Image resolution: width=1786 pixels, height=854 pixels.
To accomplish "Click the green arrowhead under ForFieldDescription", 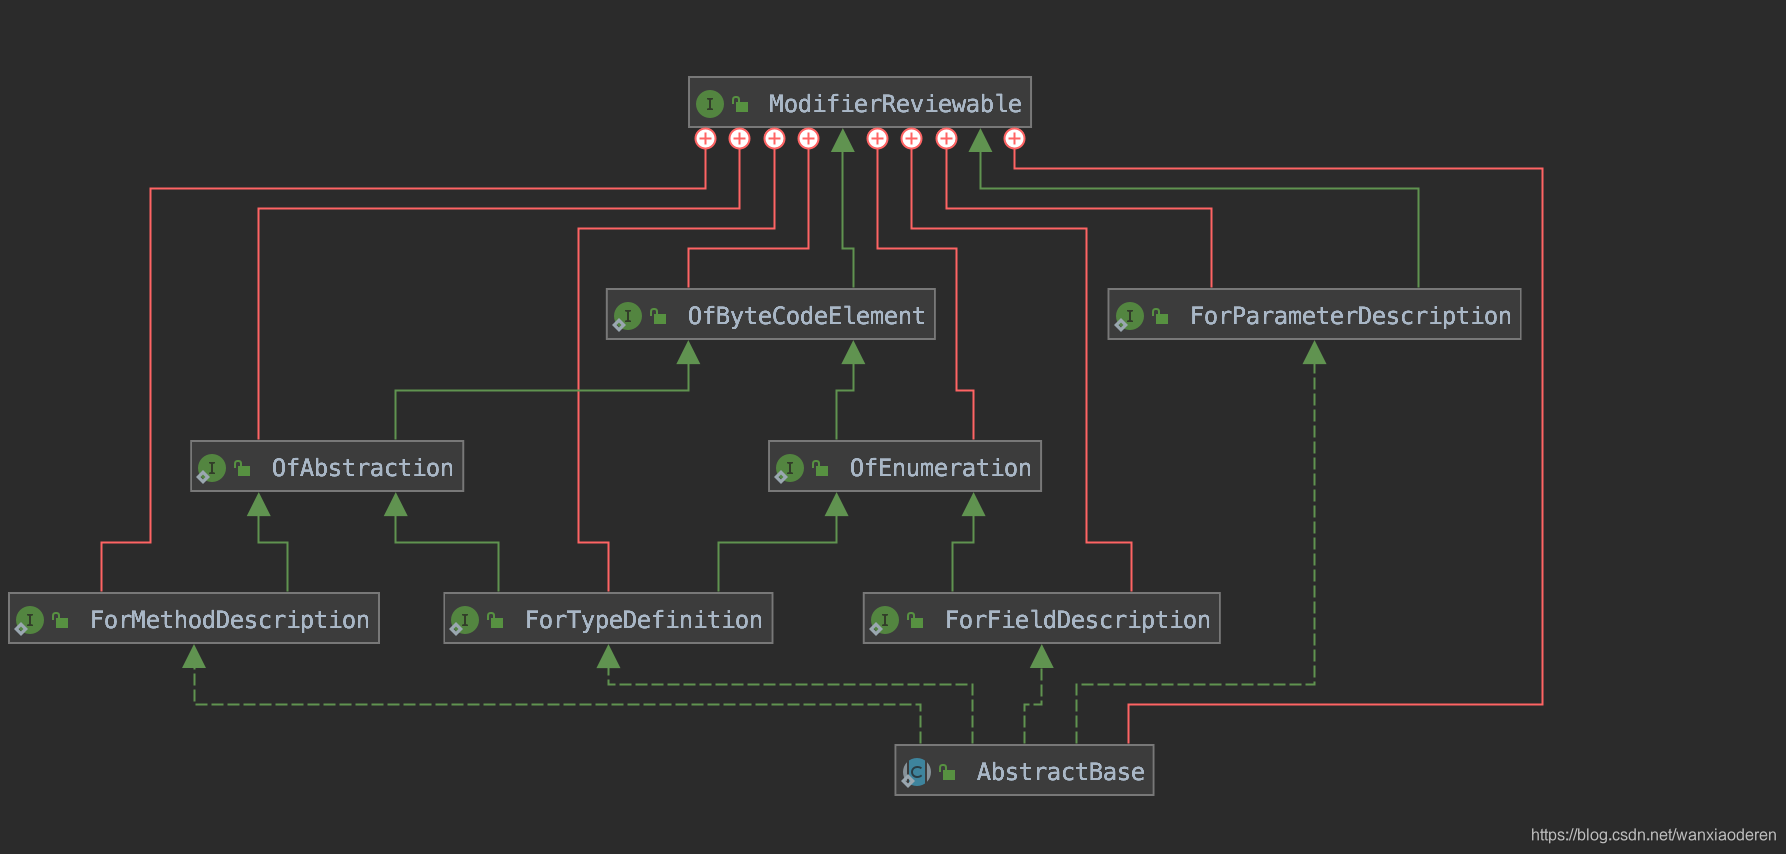I will [x=1041, y=656].
